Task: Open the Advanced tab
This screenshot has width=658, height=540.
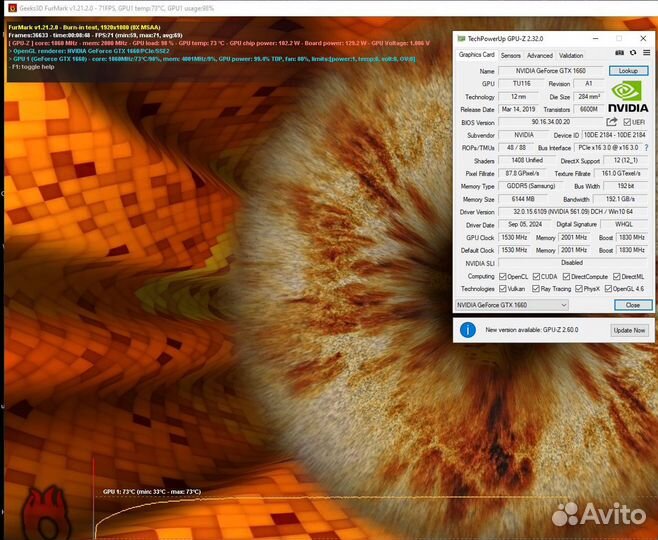Action: click(x=539, y=55)
